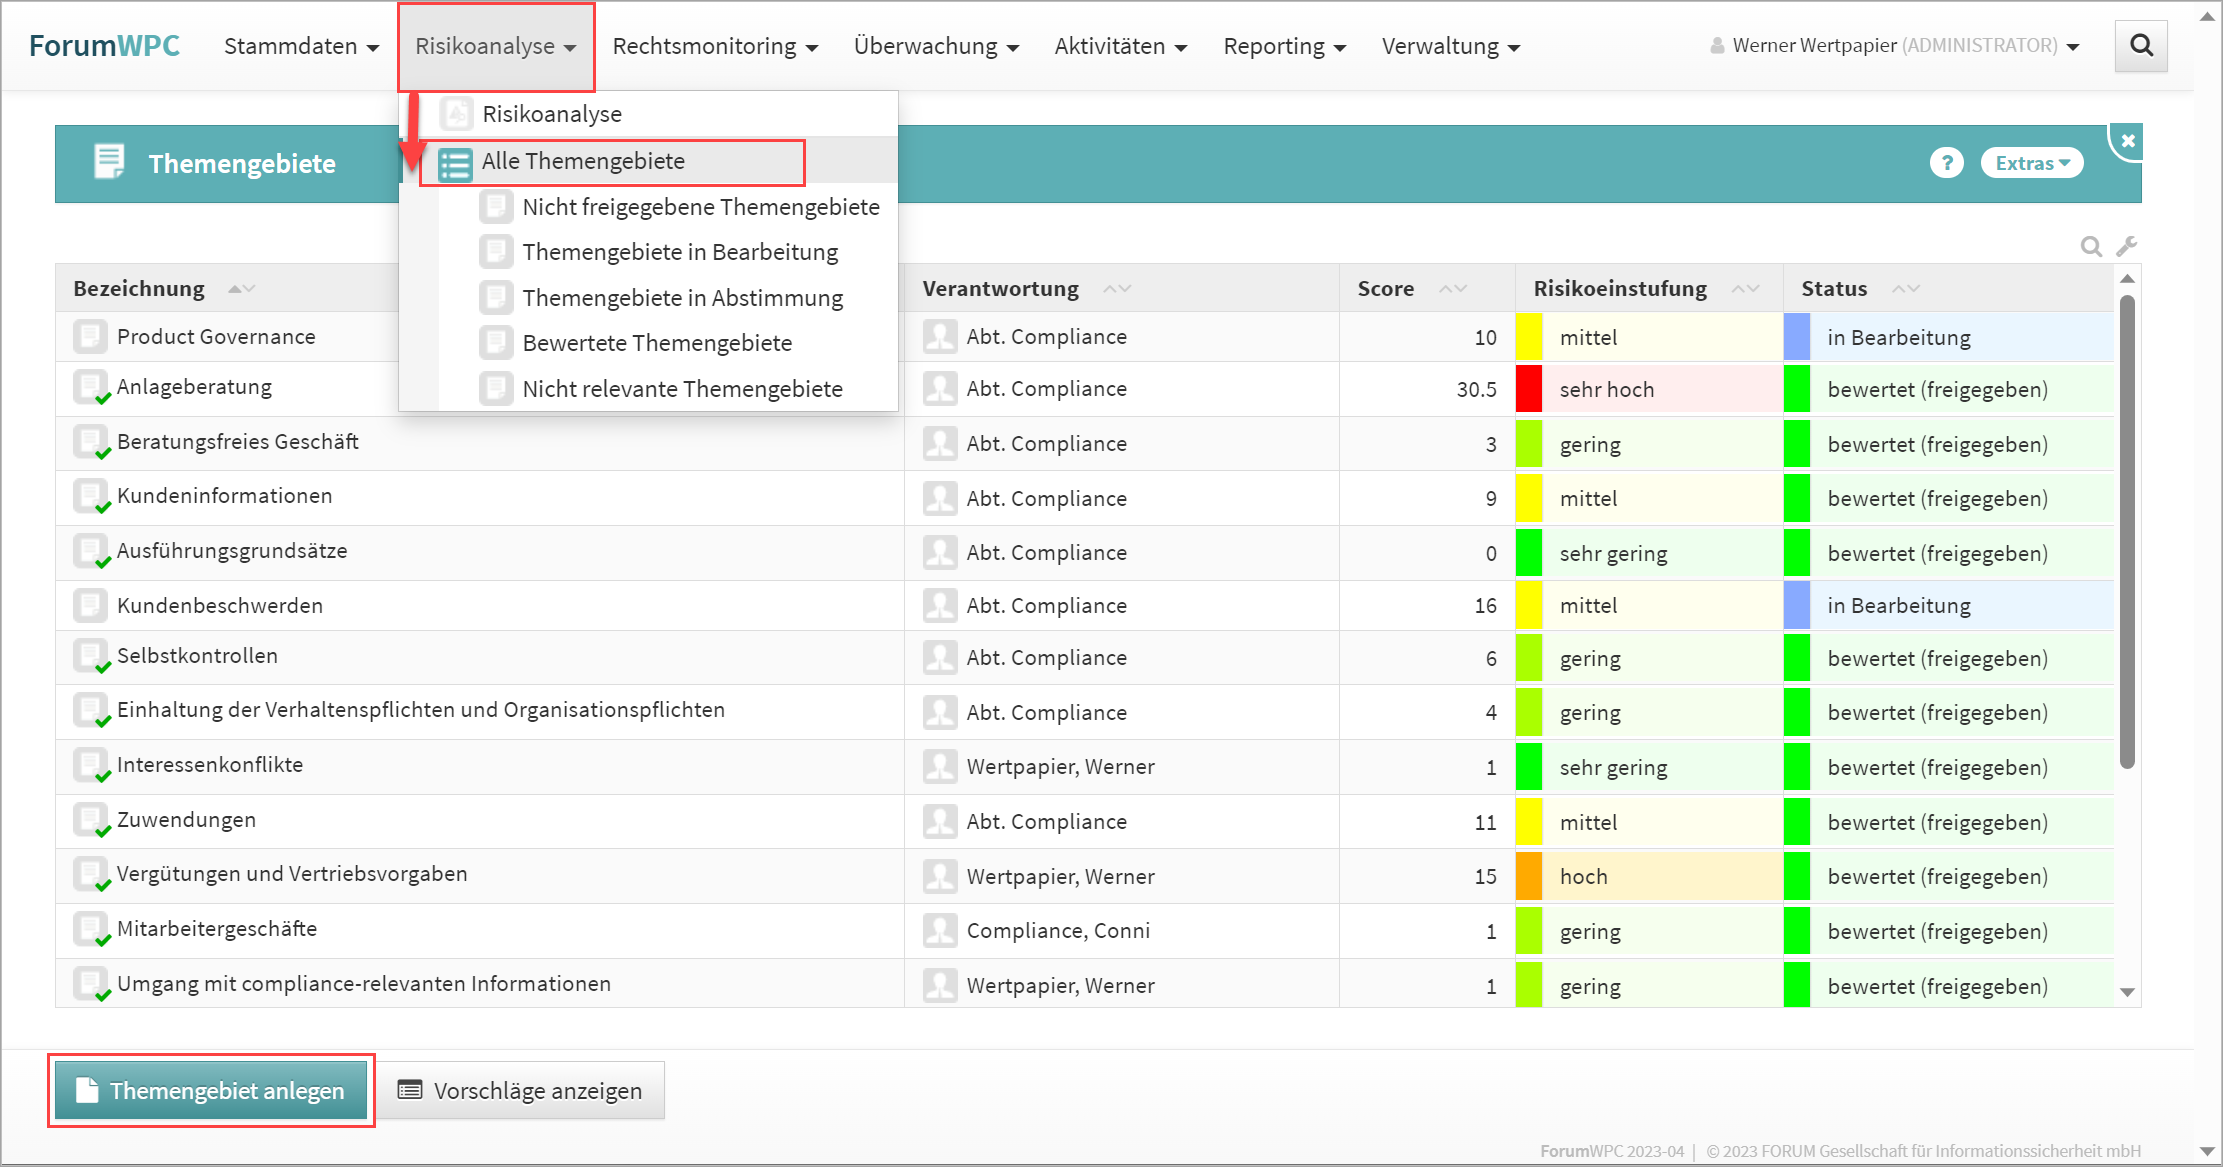Screen dimensions: 2223x1167
Task: Click red sehr hoch risk swatch
Action: click(x=1528, y=390)
